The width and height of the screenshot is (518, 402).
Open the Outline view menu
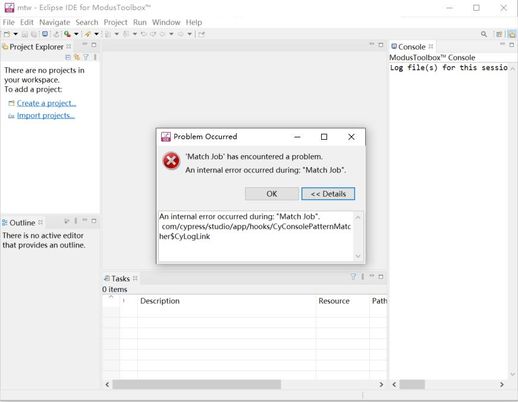point(76,221)
